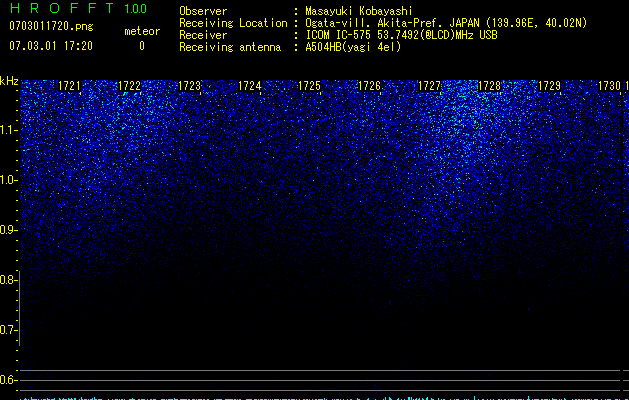The image size is (629, 400).
Task: Click the 1.0 kHz frequency tick label
Action: pyautogui.click(x=7, y=180)
